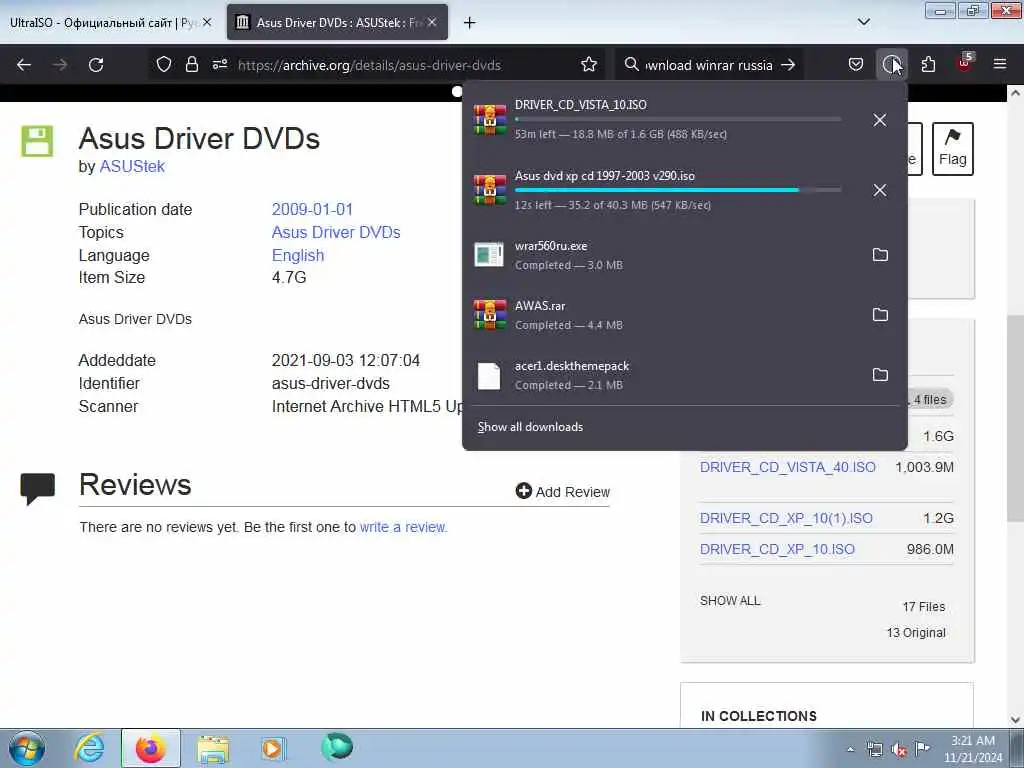Click Add Review

click(x=562, y=492)
